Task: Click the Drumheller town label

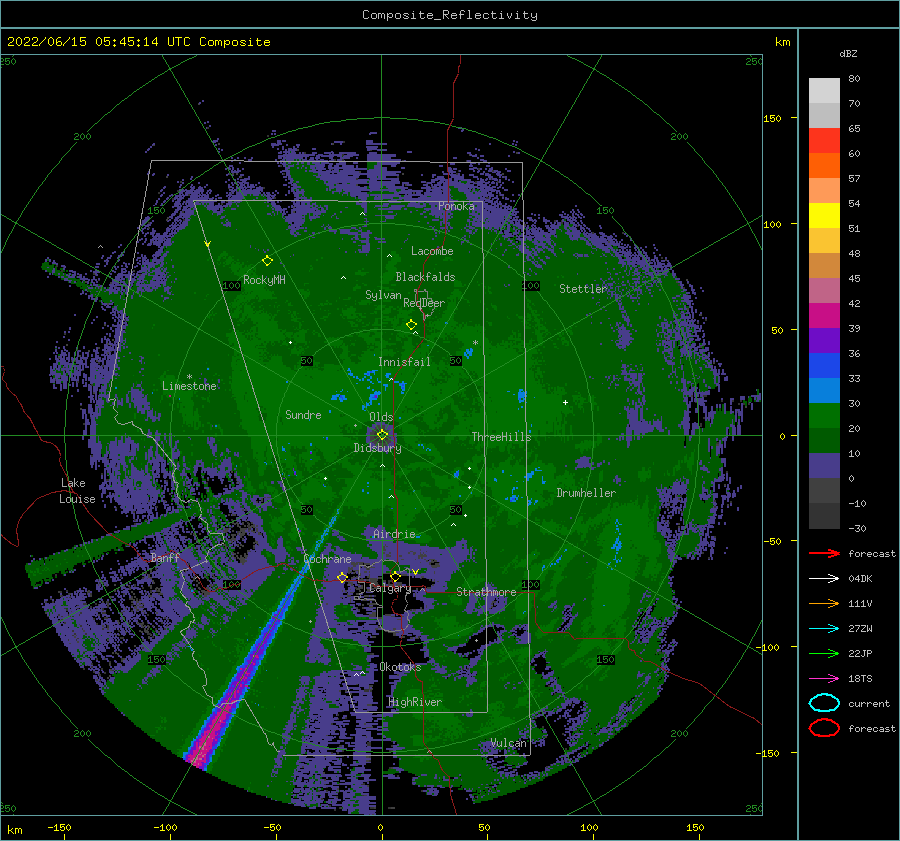Action: (x=586, y=493)
